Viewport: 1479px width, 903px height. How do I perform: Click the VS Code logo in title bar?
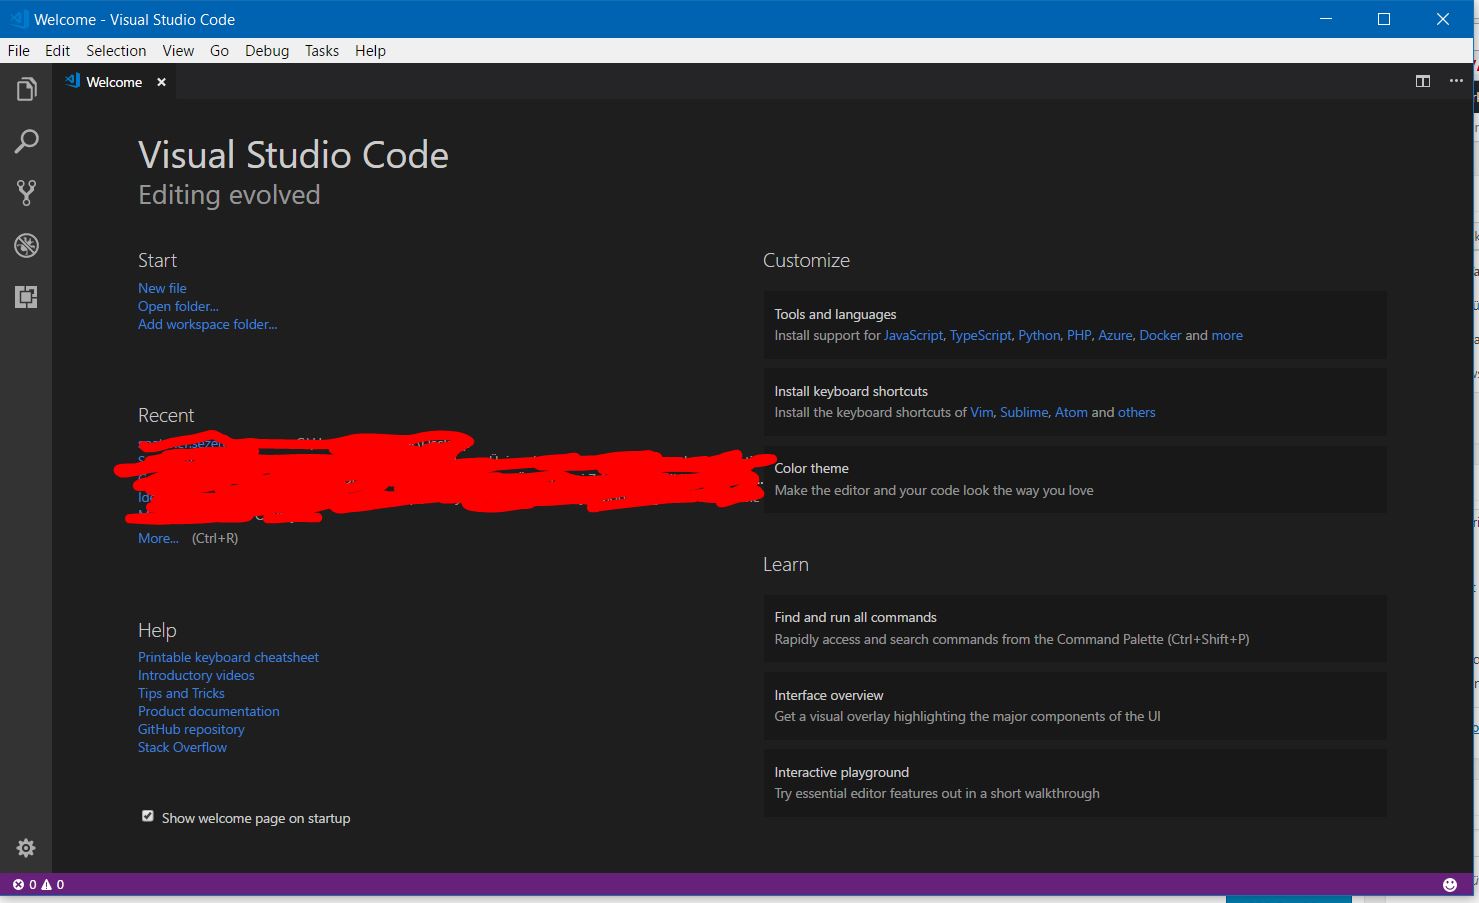(17, 19)
